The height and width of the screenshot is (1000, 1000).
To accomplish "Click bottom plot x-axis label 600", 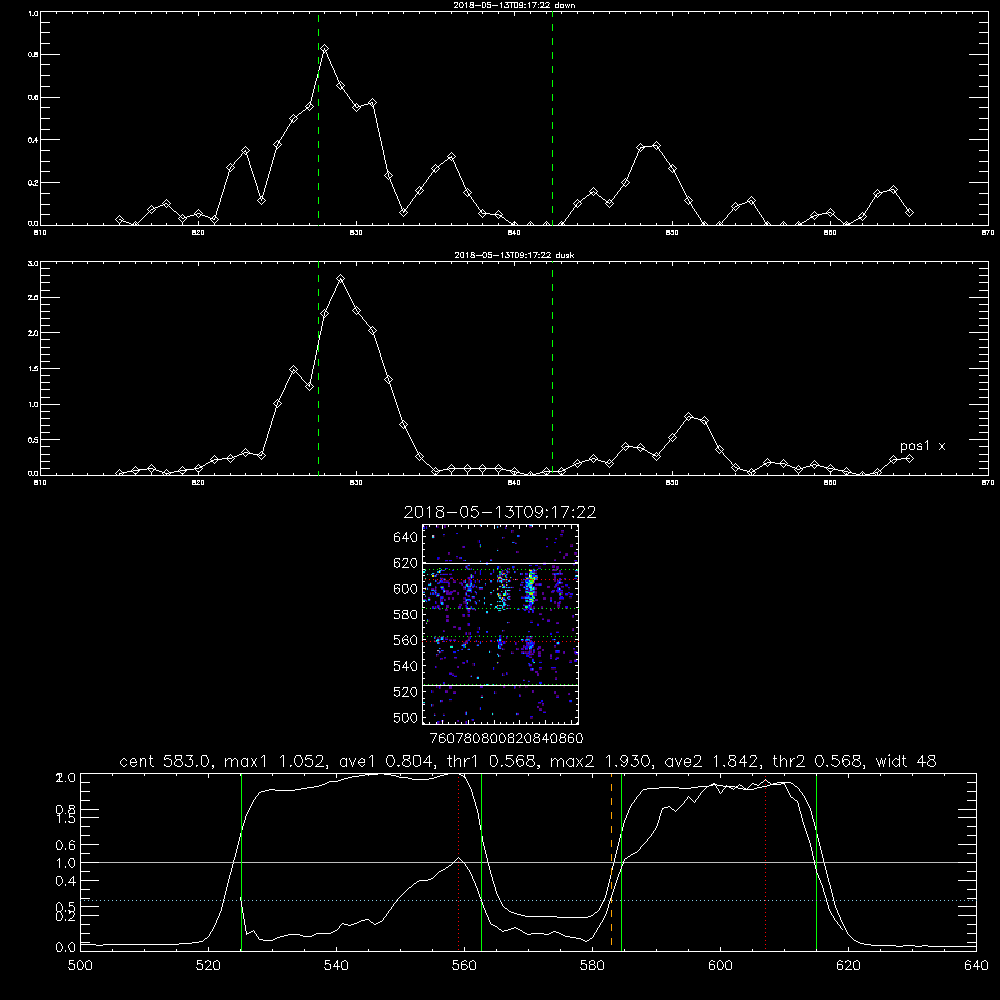I will (x=721, y=966).
